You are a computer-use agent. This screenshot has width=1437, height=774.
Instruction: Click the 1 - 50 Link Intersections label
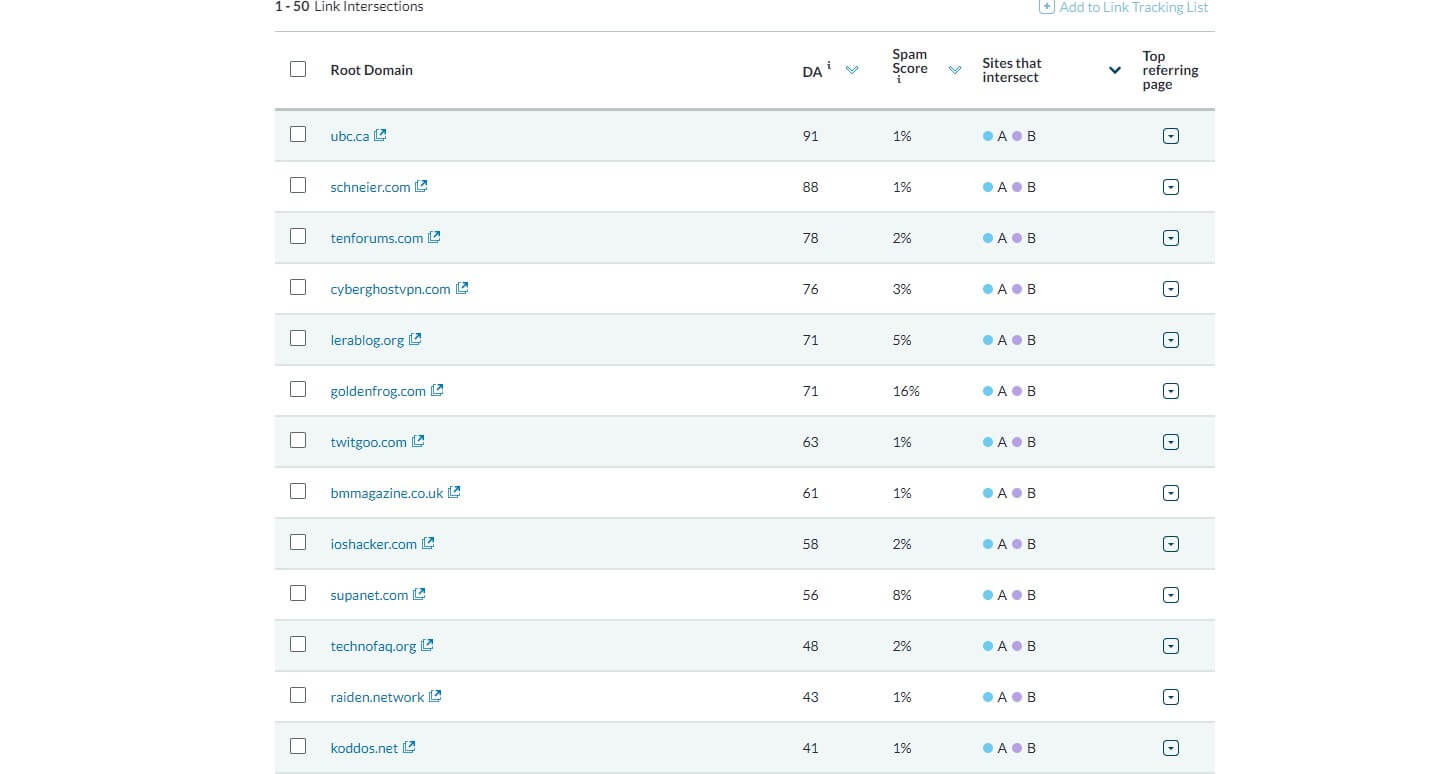tap(349, 7)
